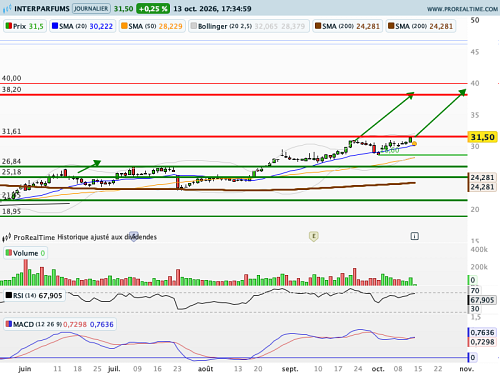Open the Volume indicator label
This screenshot has height=375, width=500.
pyautogui.click(x=26, y=253)
